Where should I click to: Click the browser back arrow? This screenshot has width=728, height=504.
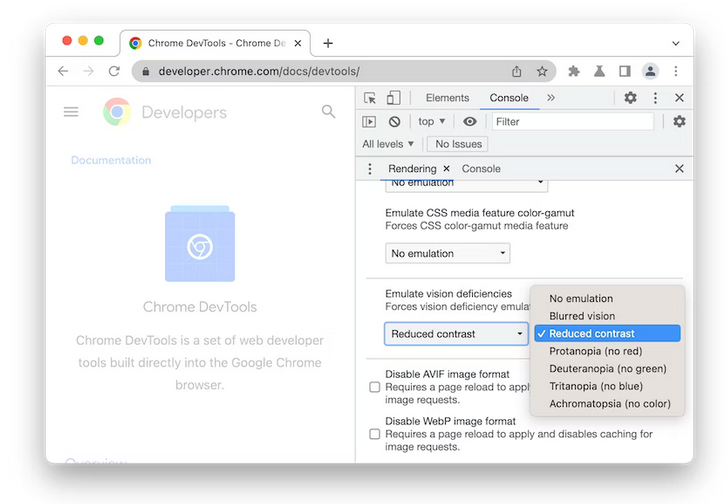63,71
